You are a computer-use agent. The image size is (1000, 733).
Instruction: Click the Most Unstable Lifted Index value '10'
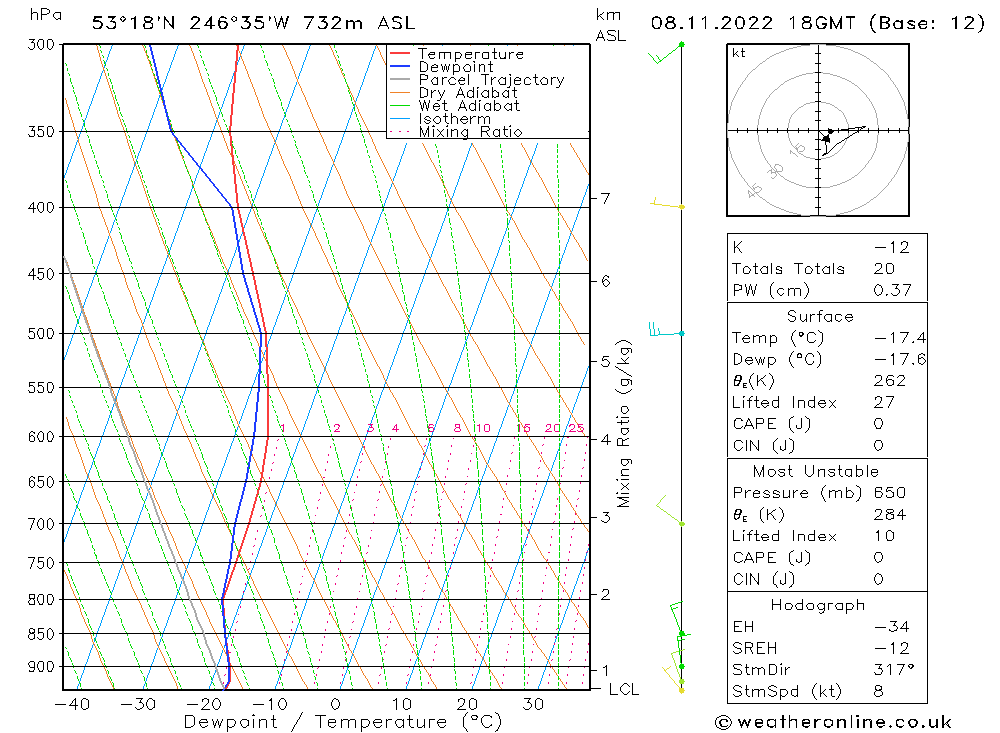coord(884,537)
